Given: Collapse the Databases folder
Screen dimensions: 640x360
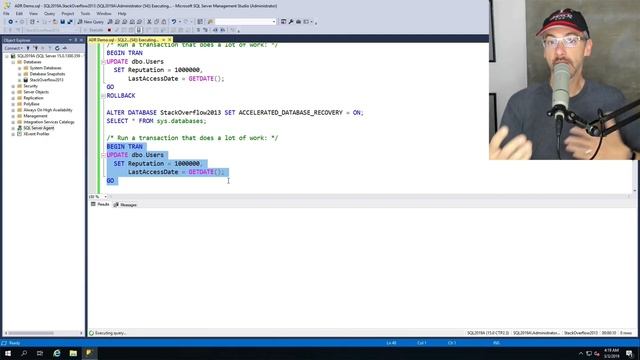Looking at the screenshot, I should tap(13, 62).
